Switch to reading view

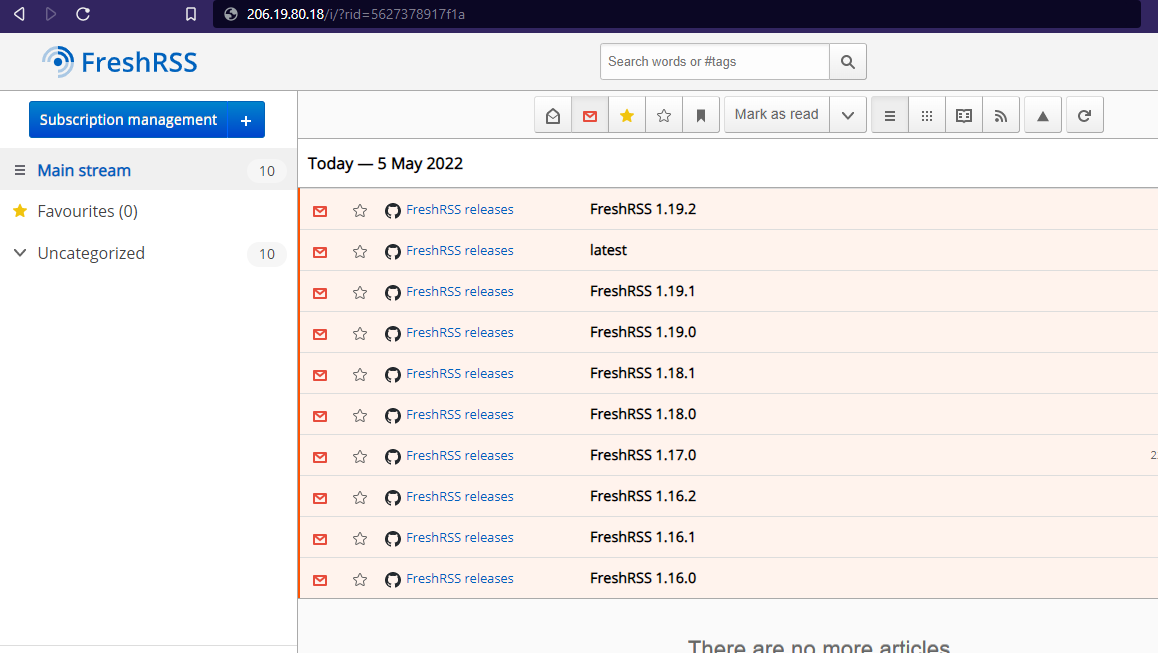[x=964, y=115]
